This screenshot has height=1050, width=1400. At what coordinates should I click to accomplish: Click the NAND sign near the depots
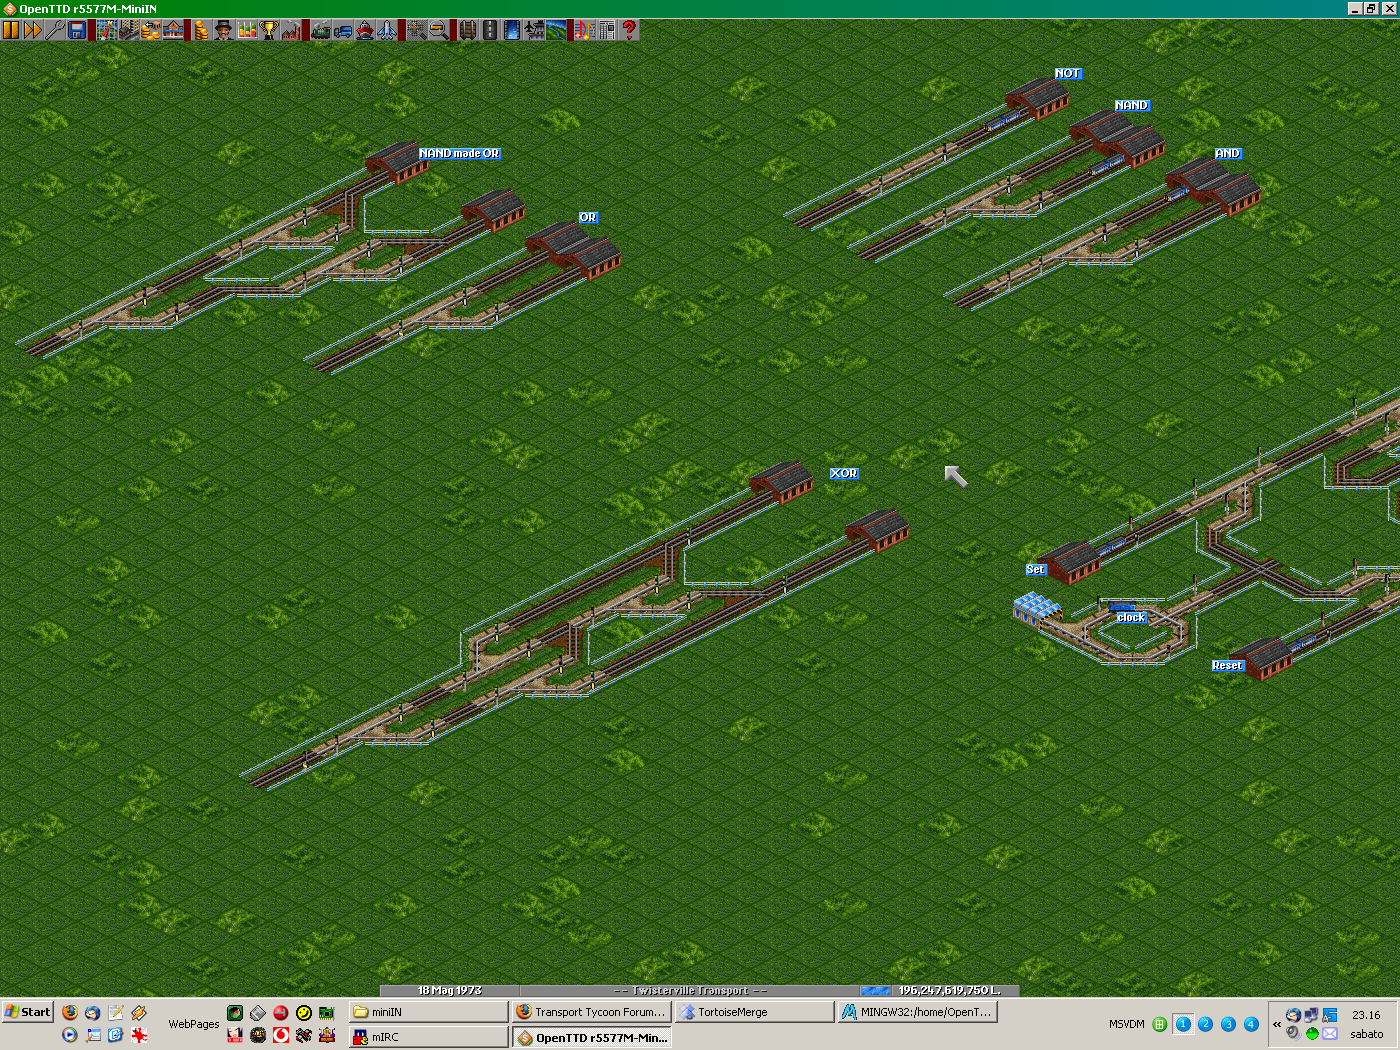click(x=1132, y=105)
